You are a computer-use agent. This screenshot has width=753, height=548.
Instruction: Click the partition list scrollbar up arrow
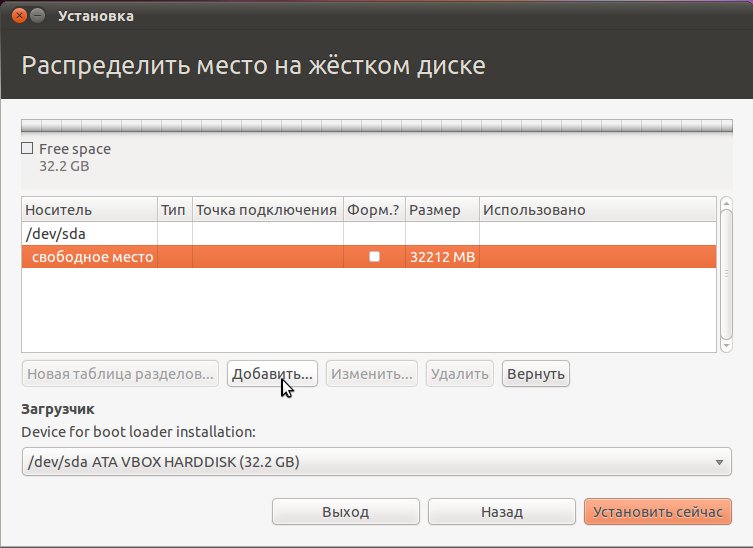[726, 202]
